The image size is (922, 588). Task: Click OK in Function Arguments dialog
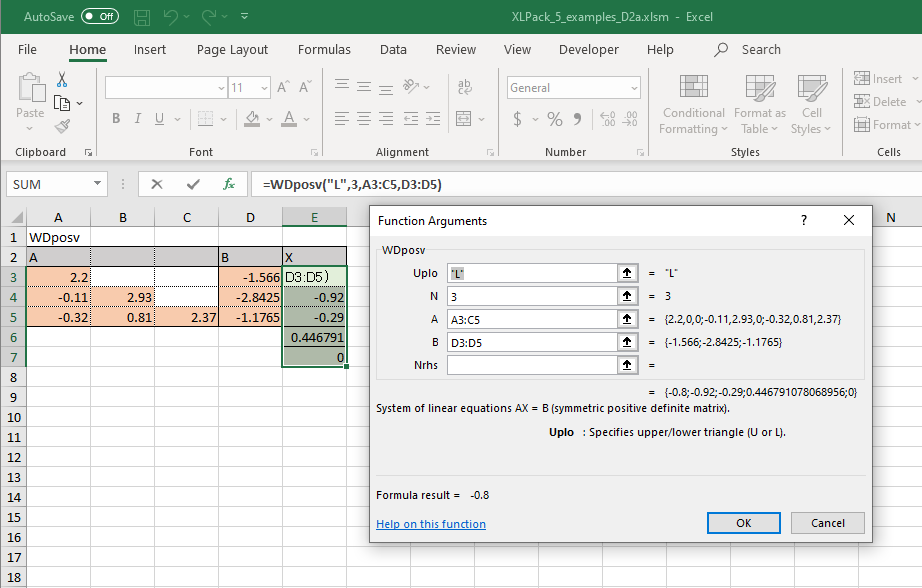point(744,523)
